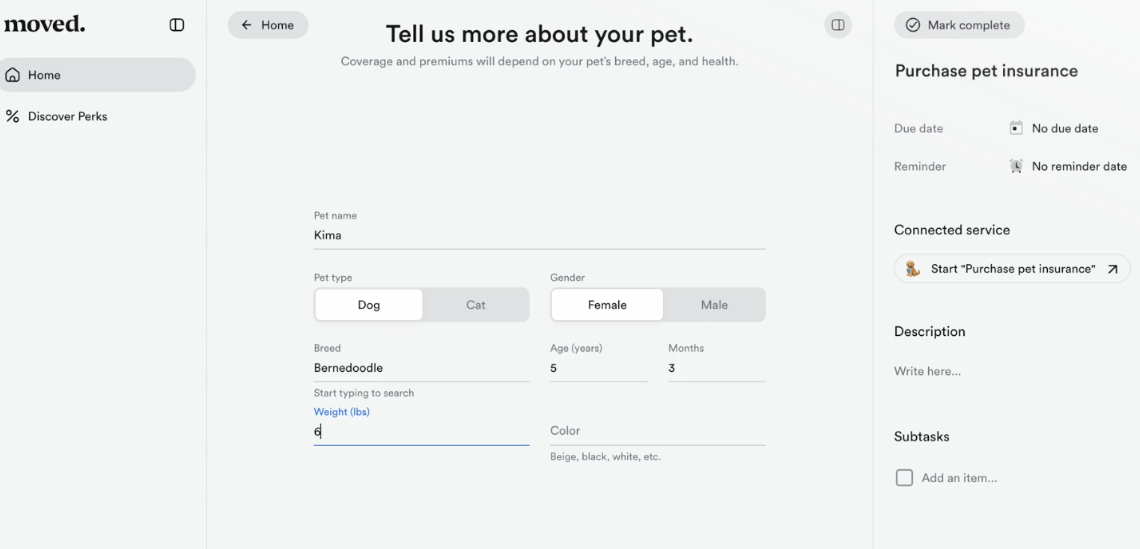Toggle the right panel icon near title
Viewport: 1140px width, 549px height.
(838, 25)
